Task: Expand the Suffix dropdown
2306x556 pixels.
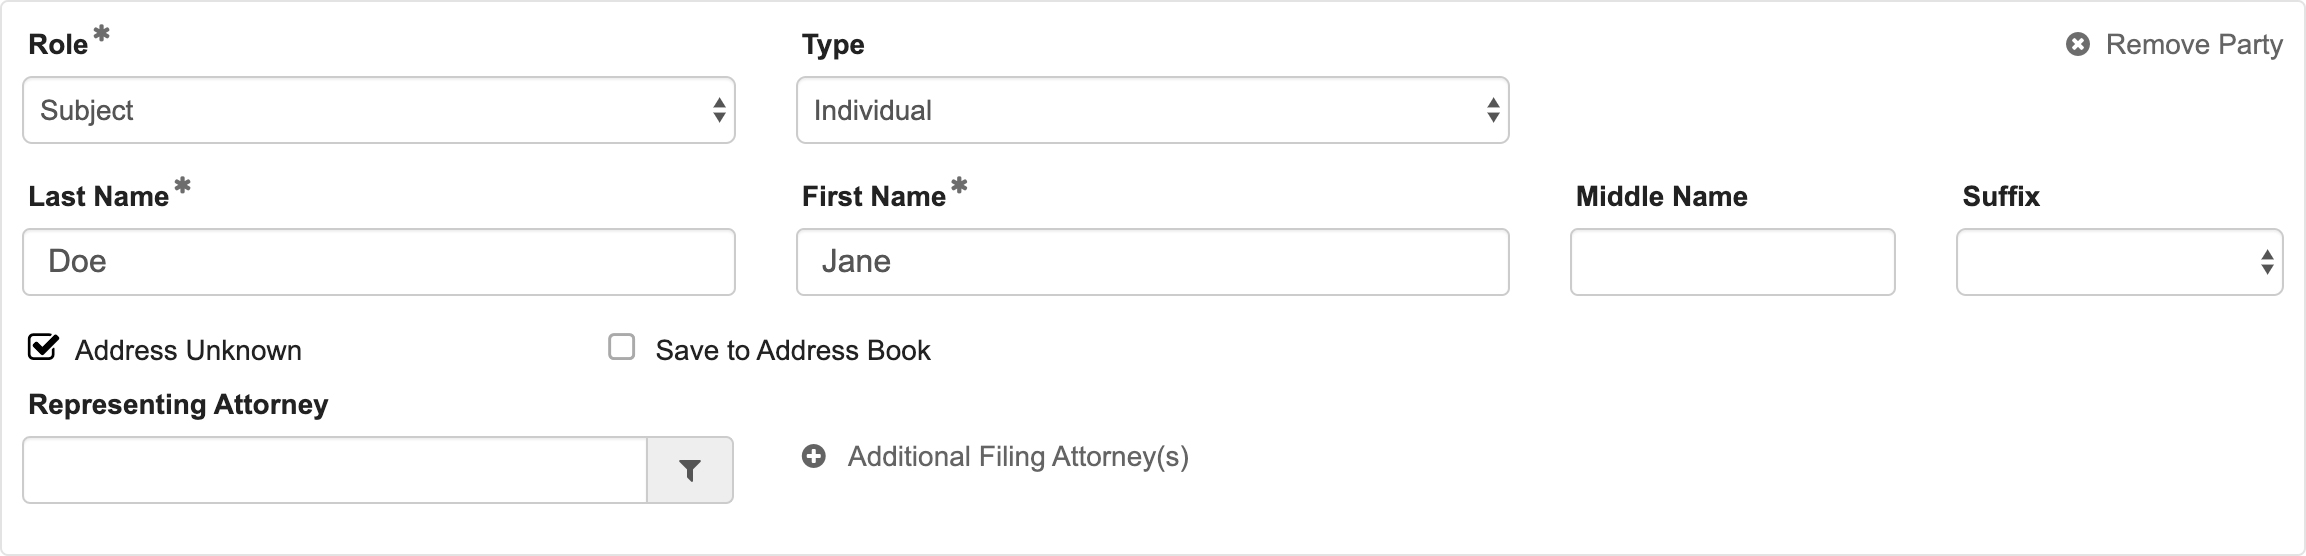Action: pos(2120,262)
